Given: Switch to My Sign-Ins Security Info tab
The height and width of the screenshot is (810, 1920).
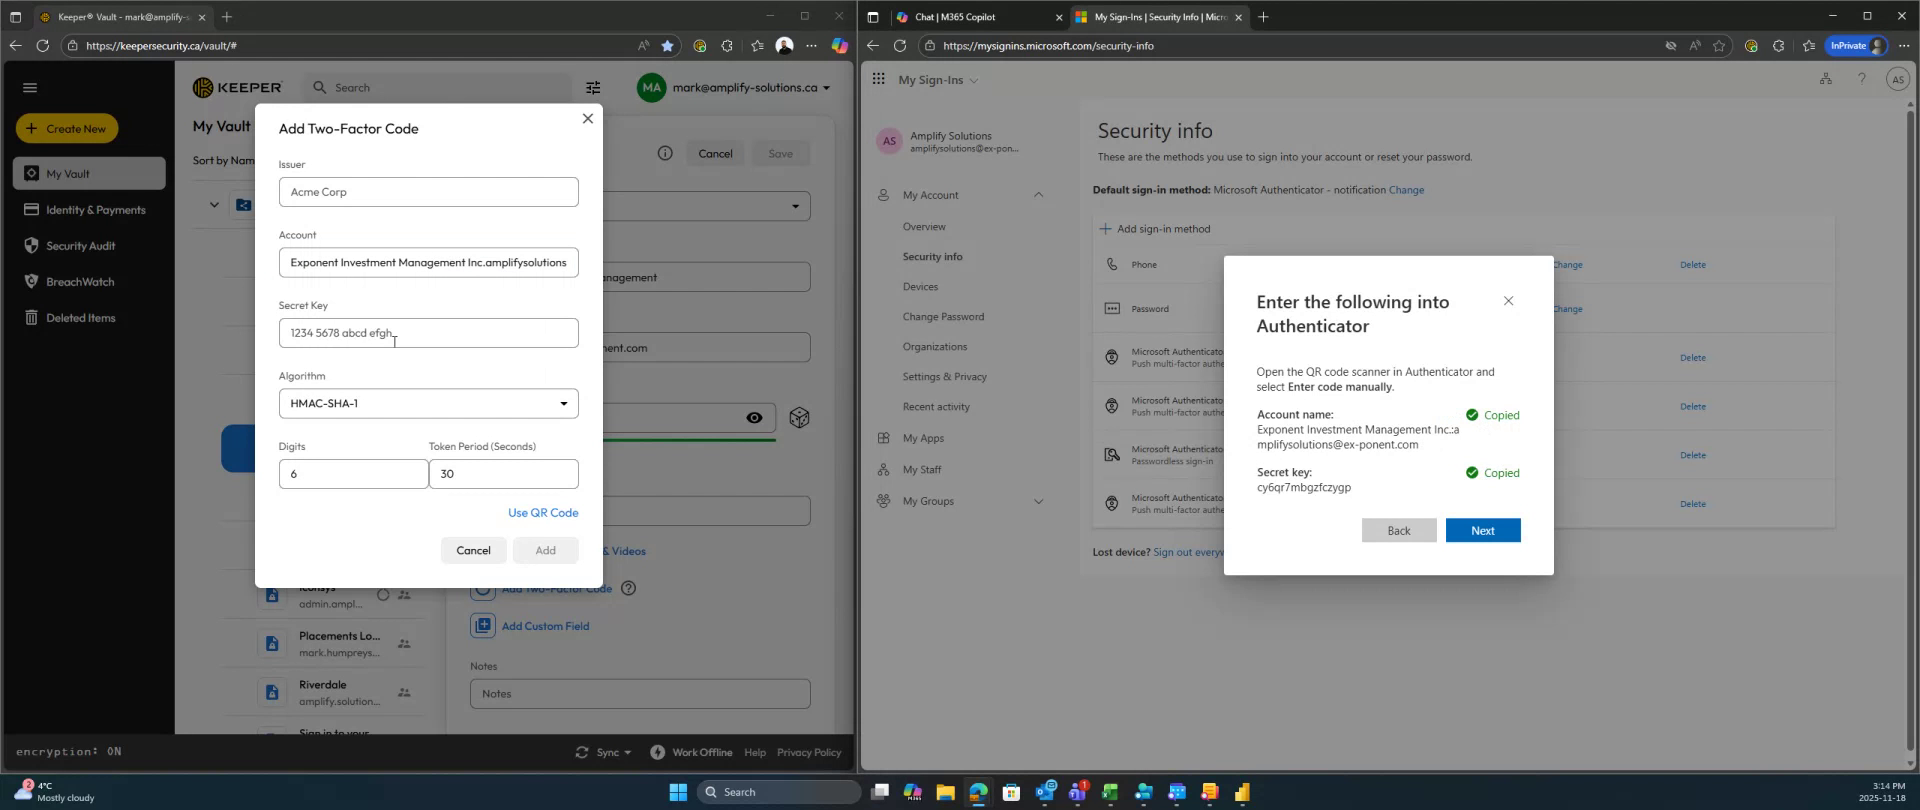Looking at the screenshot, I should coord(1159,17).
